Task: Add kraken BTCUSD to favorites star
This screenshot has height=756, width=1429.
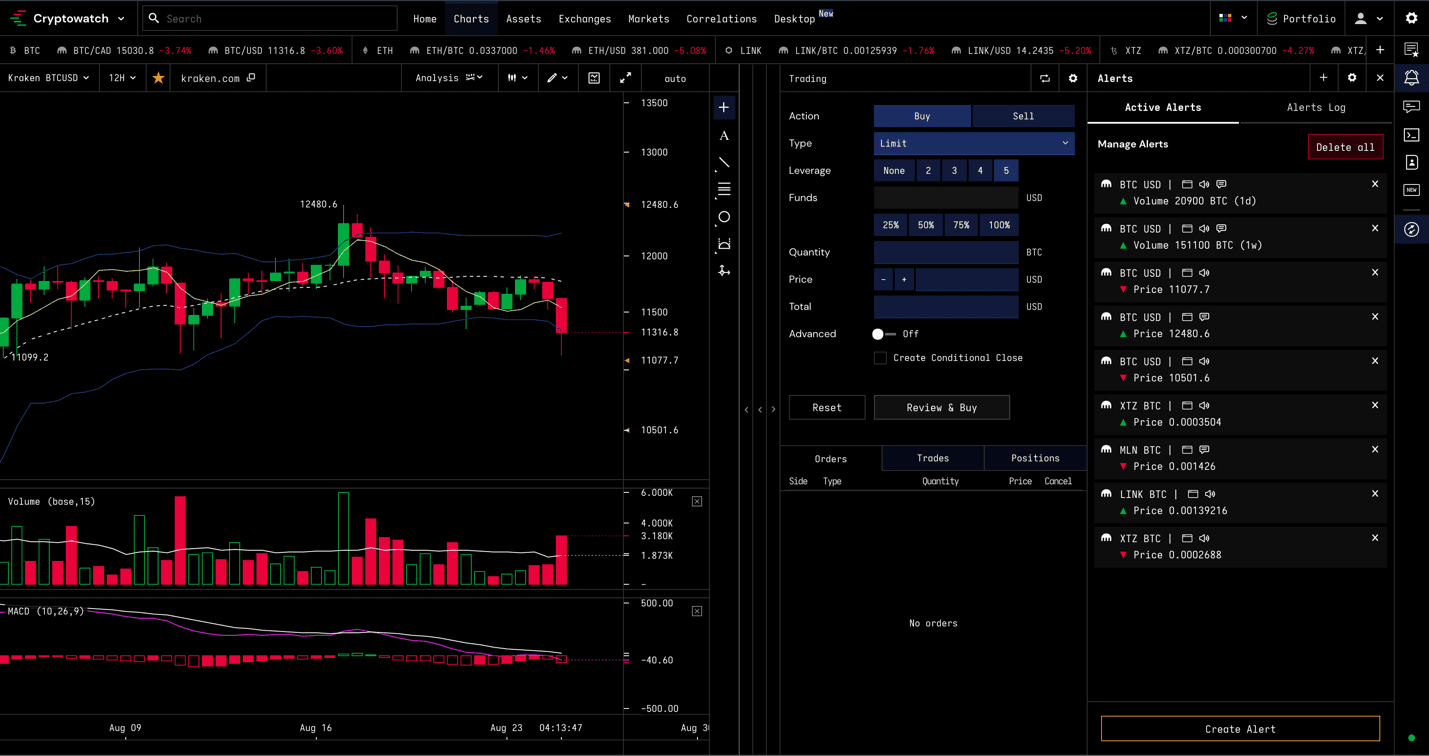Action: pyautogui.click(x=158, y=78)
